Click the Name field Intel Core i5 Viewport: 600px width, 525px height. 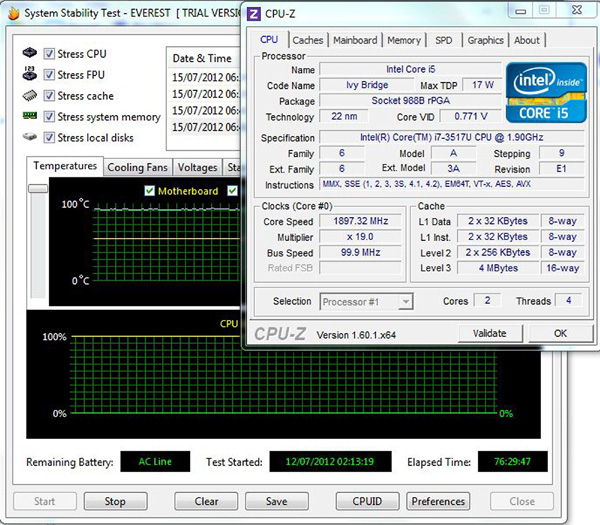coord(410,69)
